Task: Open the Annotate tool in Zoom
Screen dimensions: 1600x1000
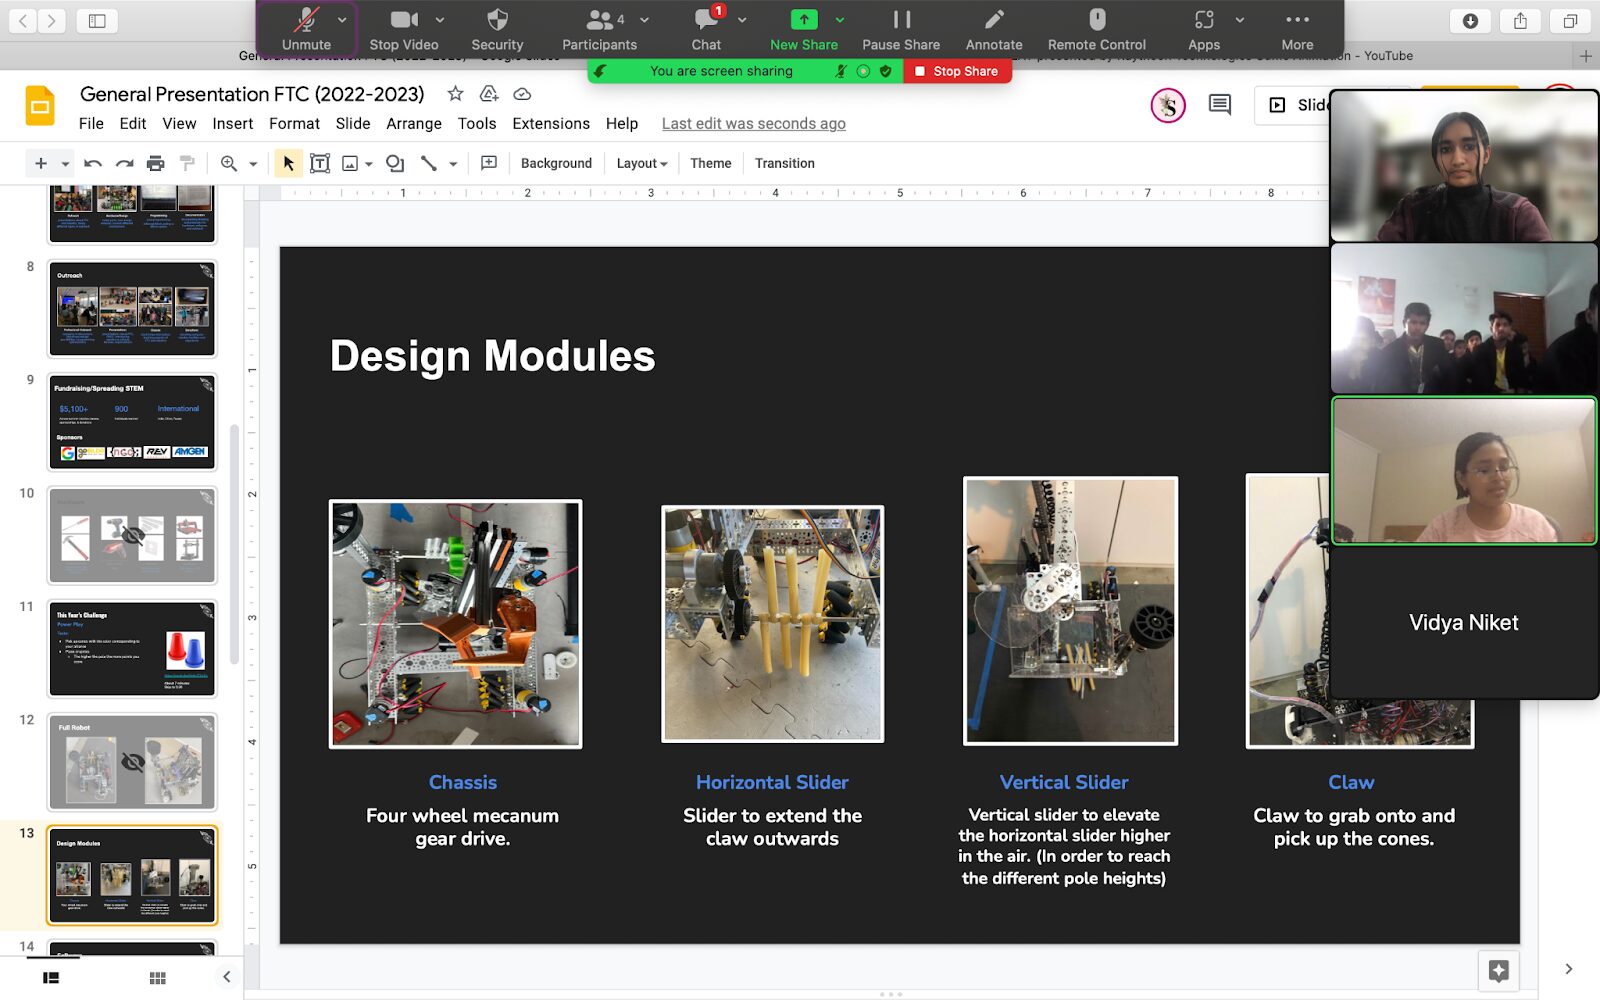Action: (x=993, y=28)
